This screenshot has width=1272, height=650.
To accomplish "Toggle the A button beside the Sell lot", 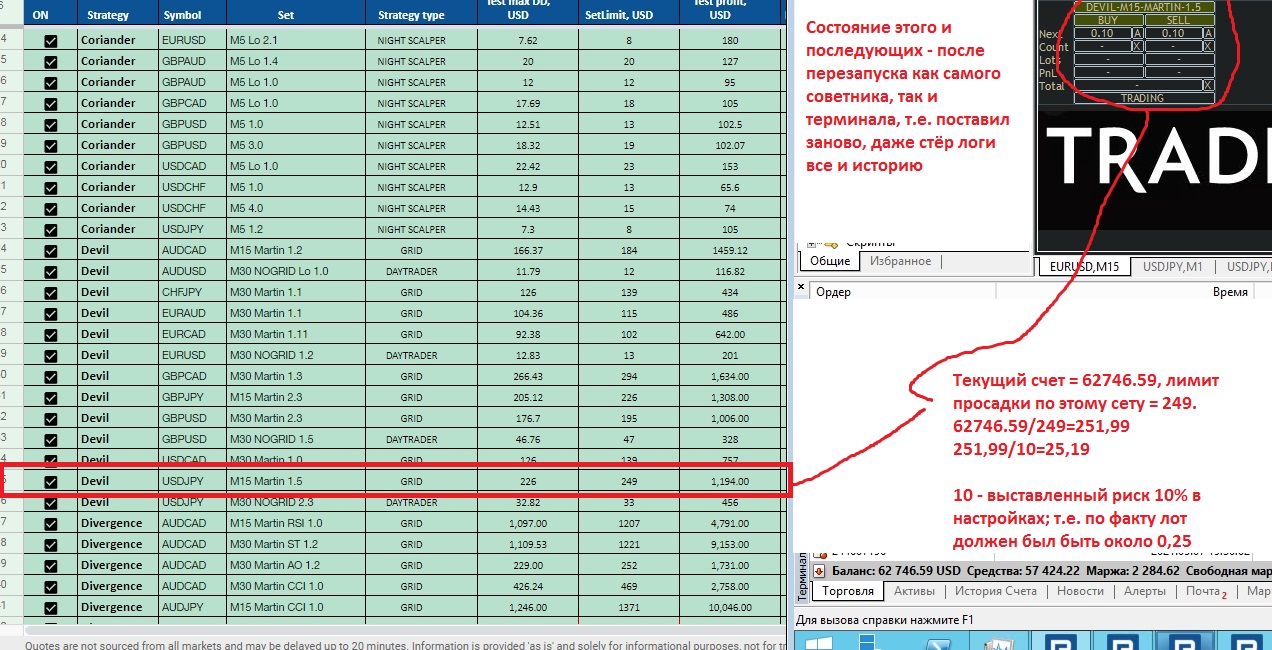I will tap(1208, 33).
